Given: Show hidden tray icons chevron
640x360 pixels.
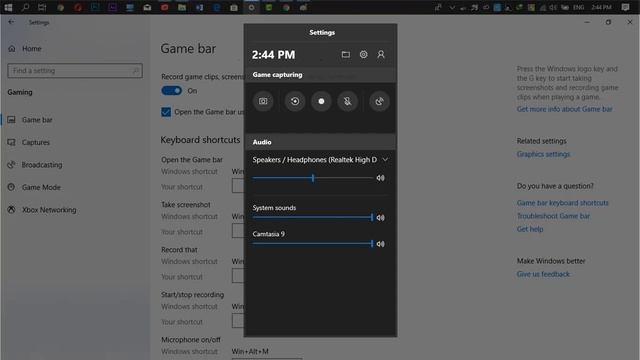Looking at the screenshot, I should [x=452, y=7].
